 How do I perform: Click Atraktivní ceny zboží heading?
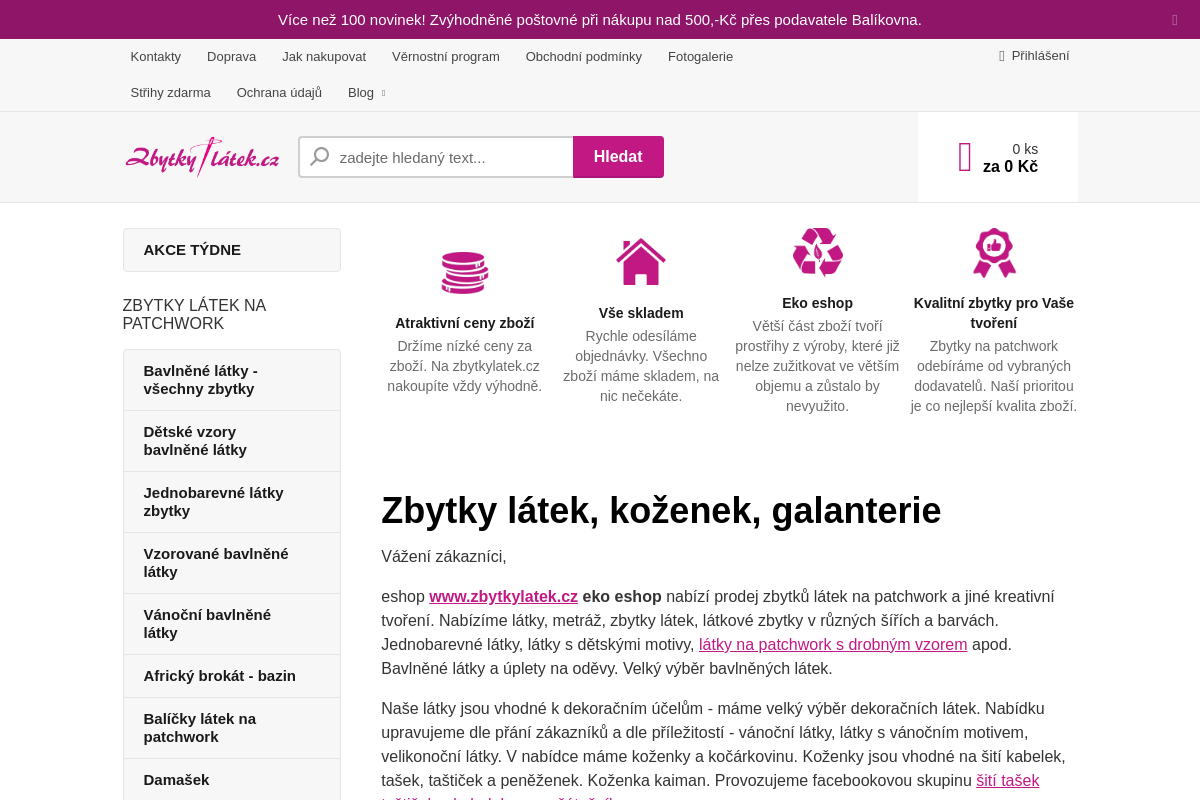pyautogui.click(x=465, y=323)
